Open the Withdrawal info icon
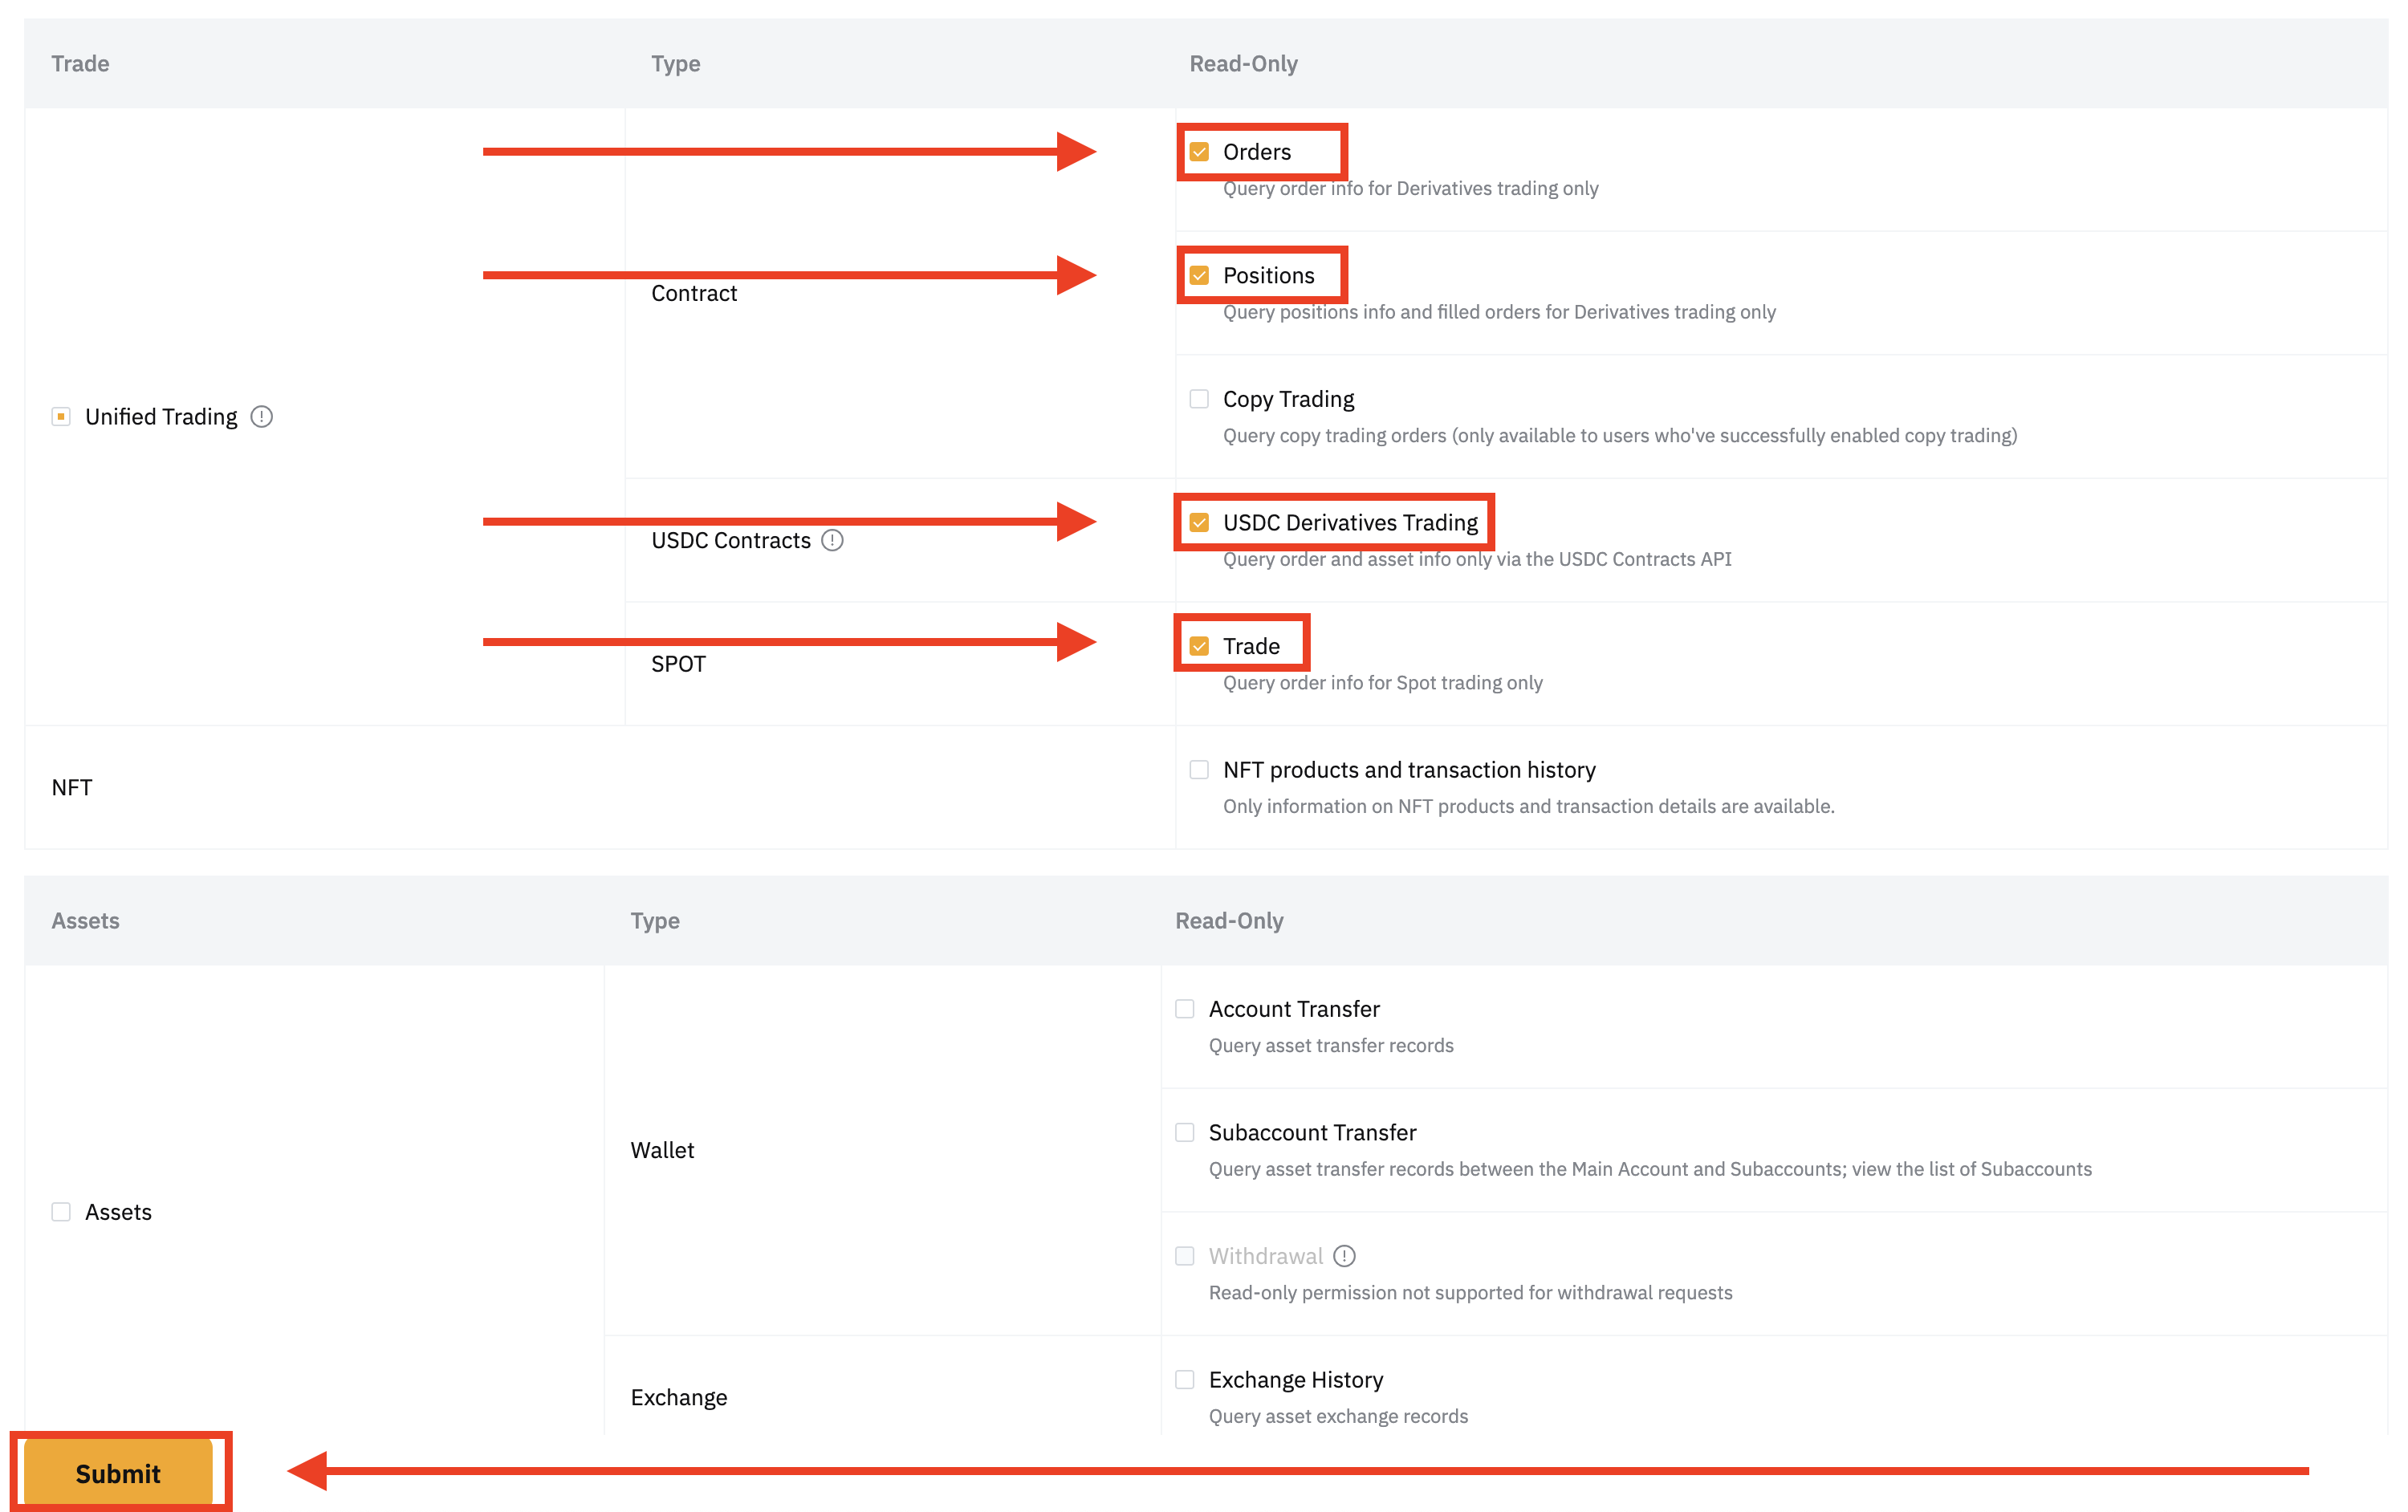 (1345, 1255)
